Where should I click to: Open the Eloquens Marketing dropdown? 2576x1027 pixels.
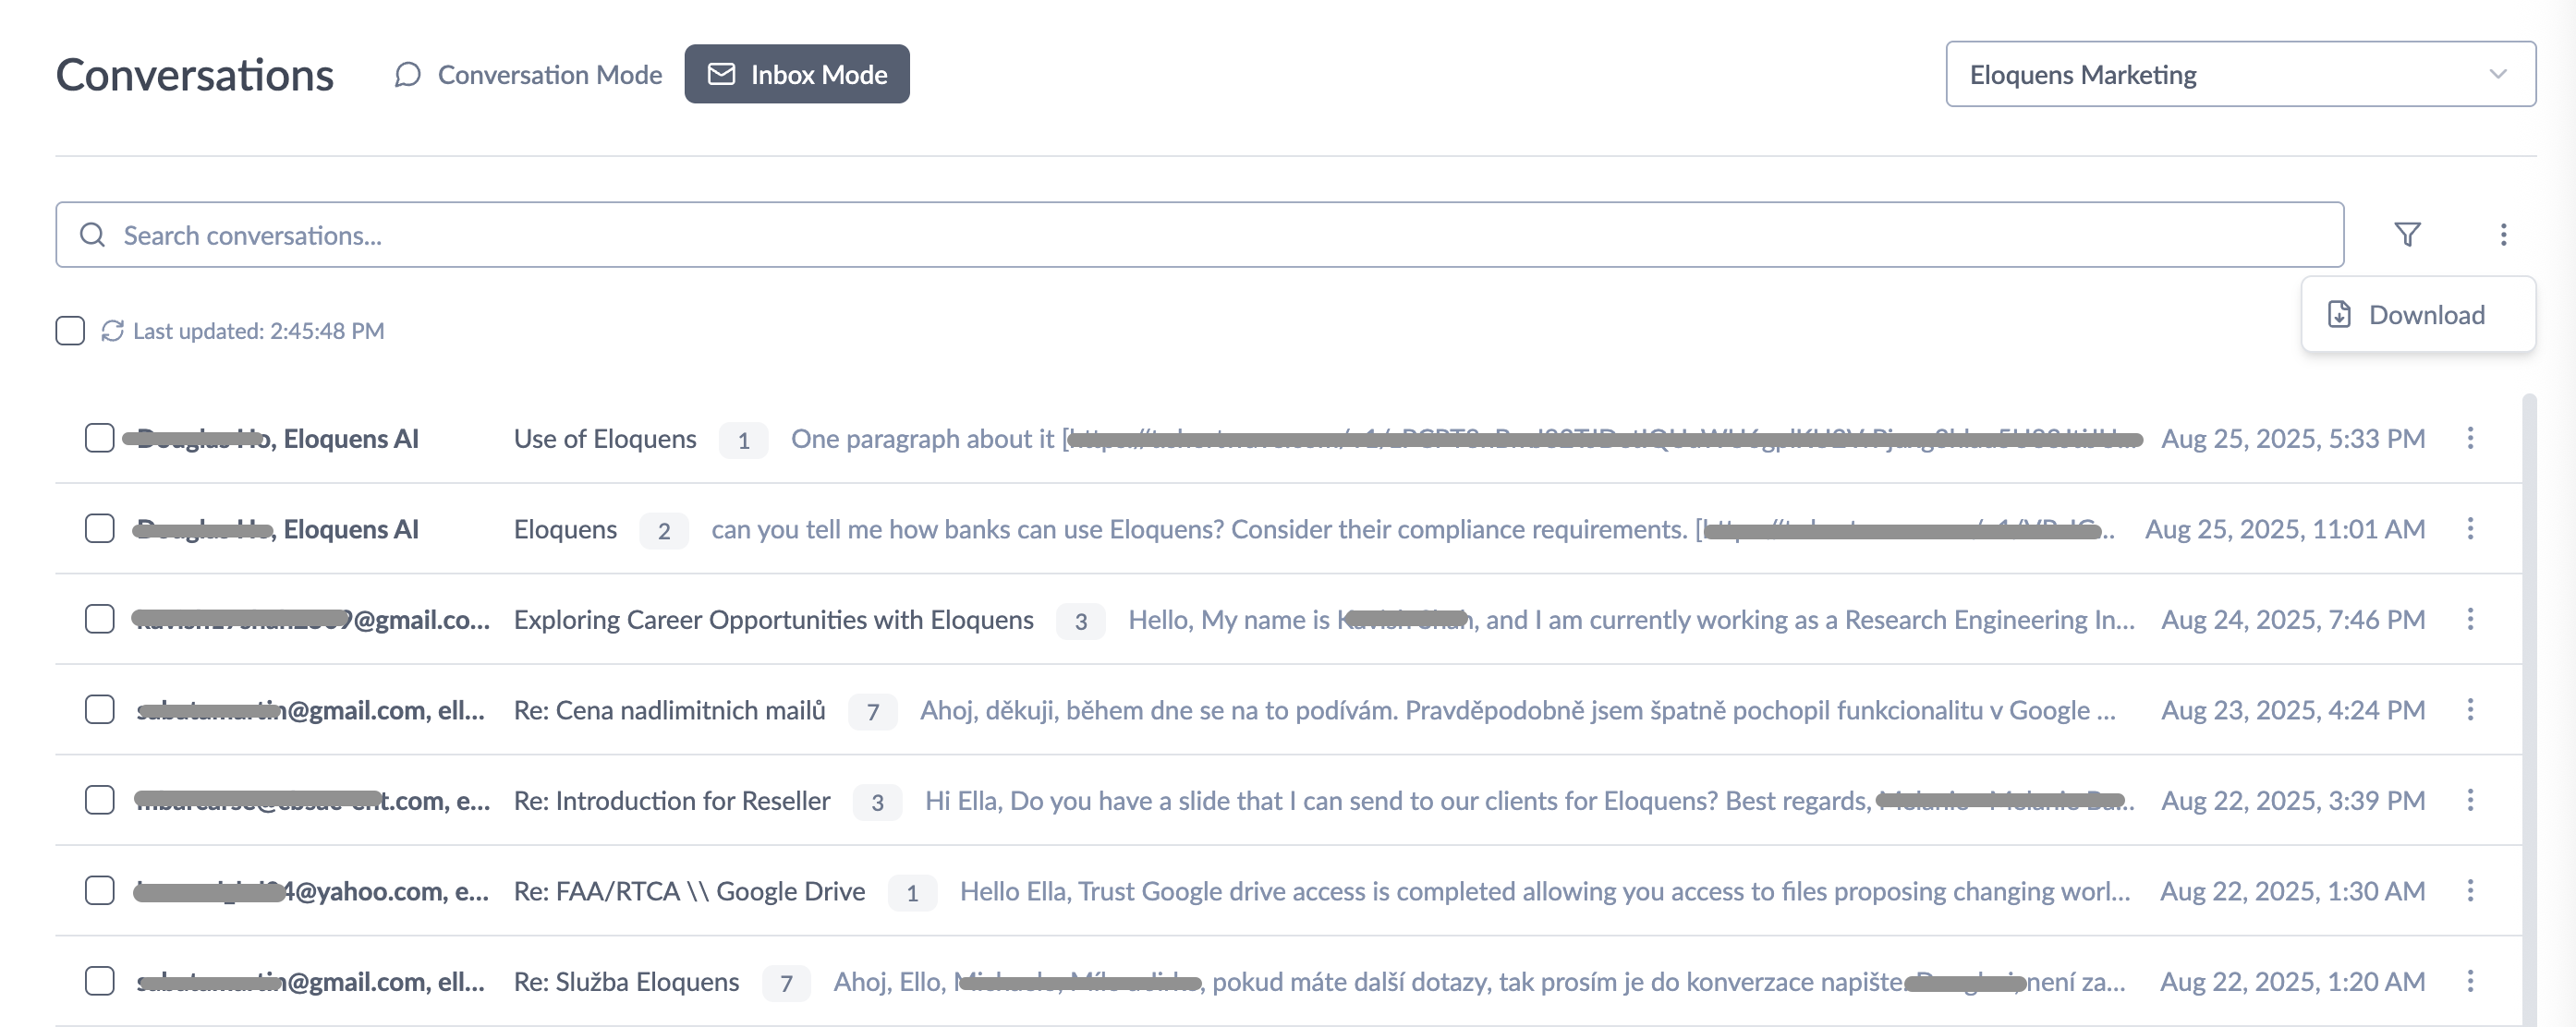(x=2240, y=75)
